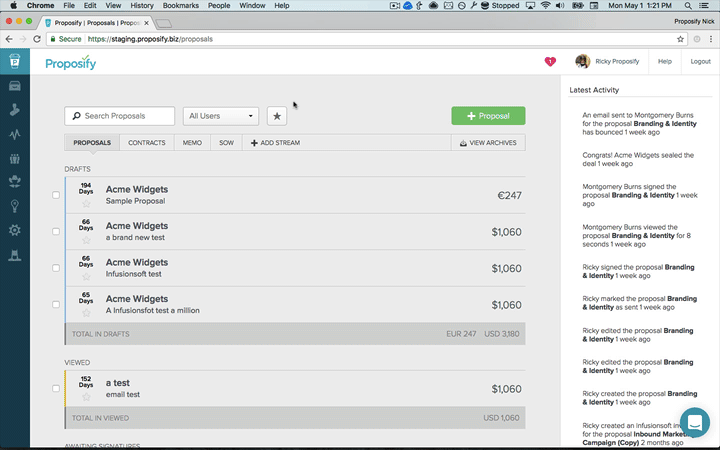Open Chrome's three-dot menu

pos(711,39)
